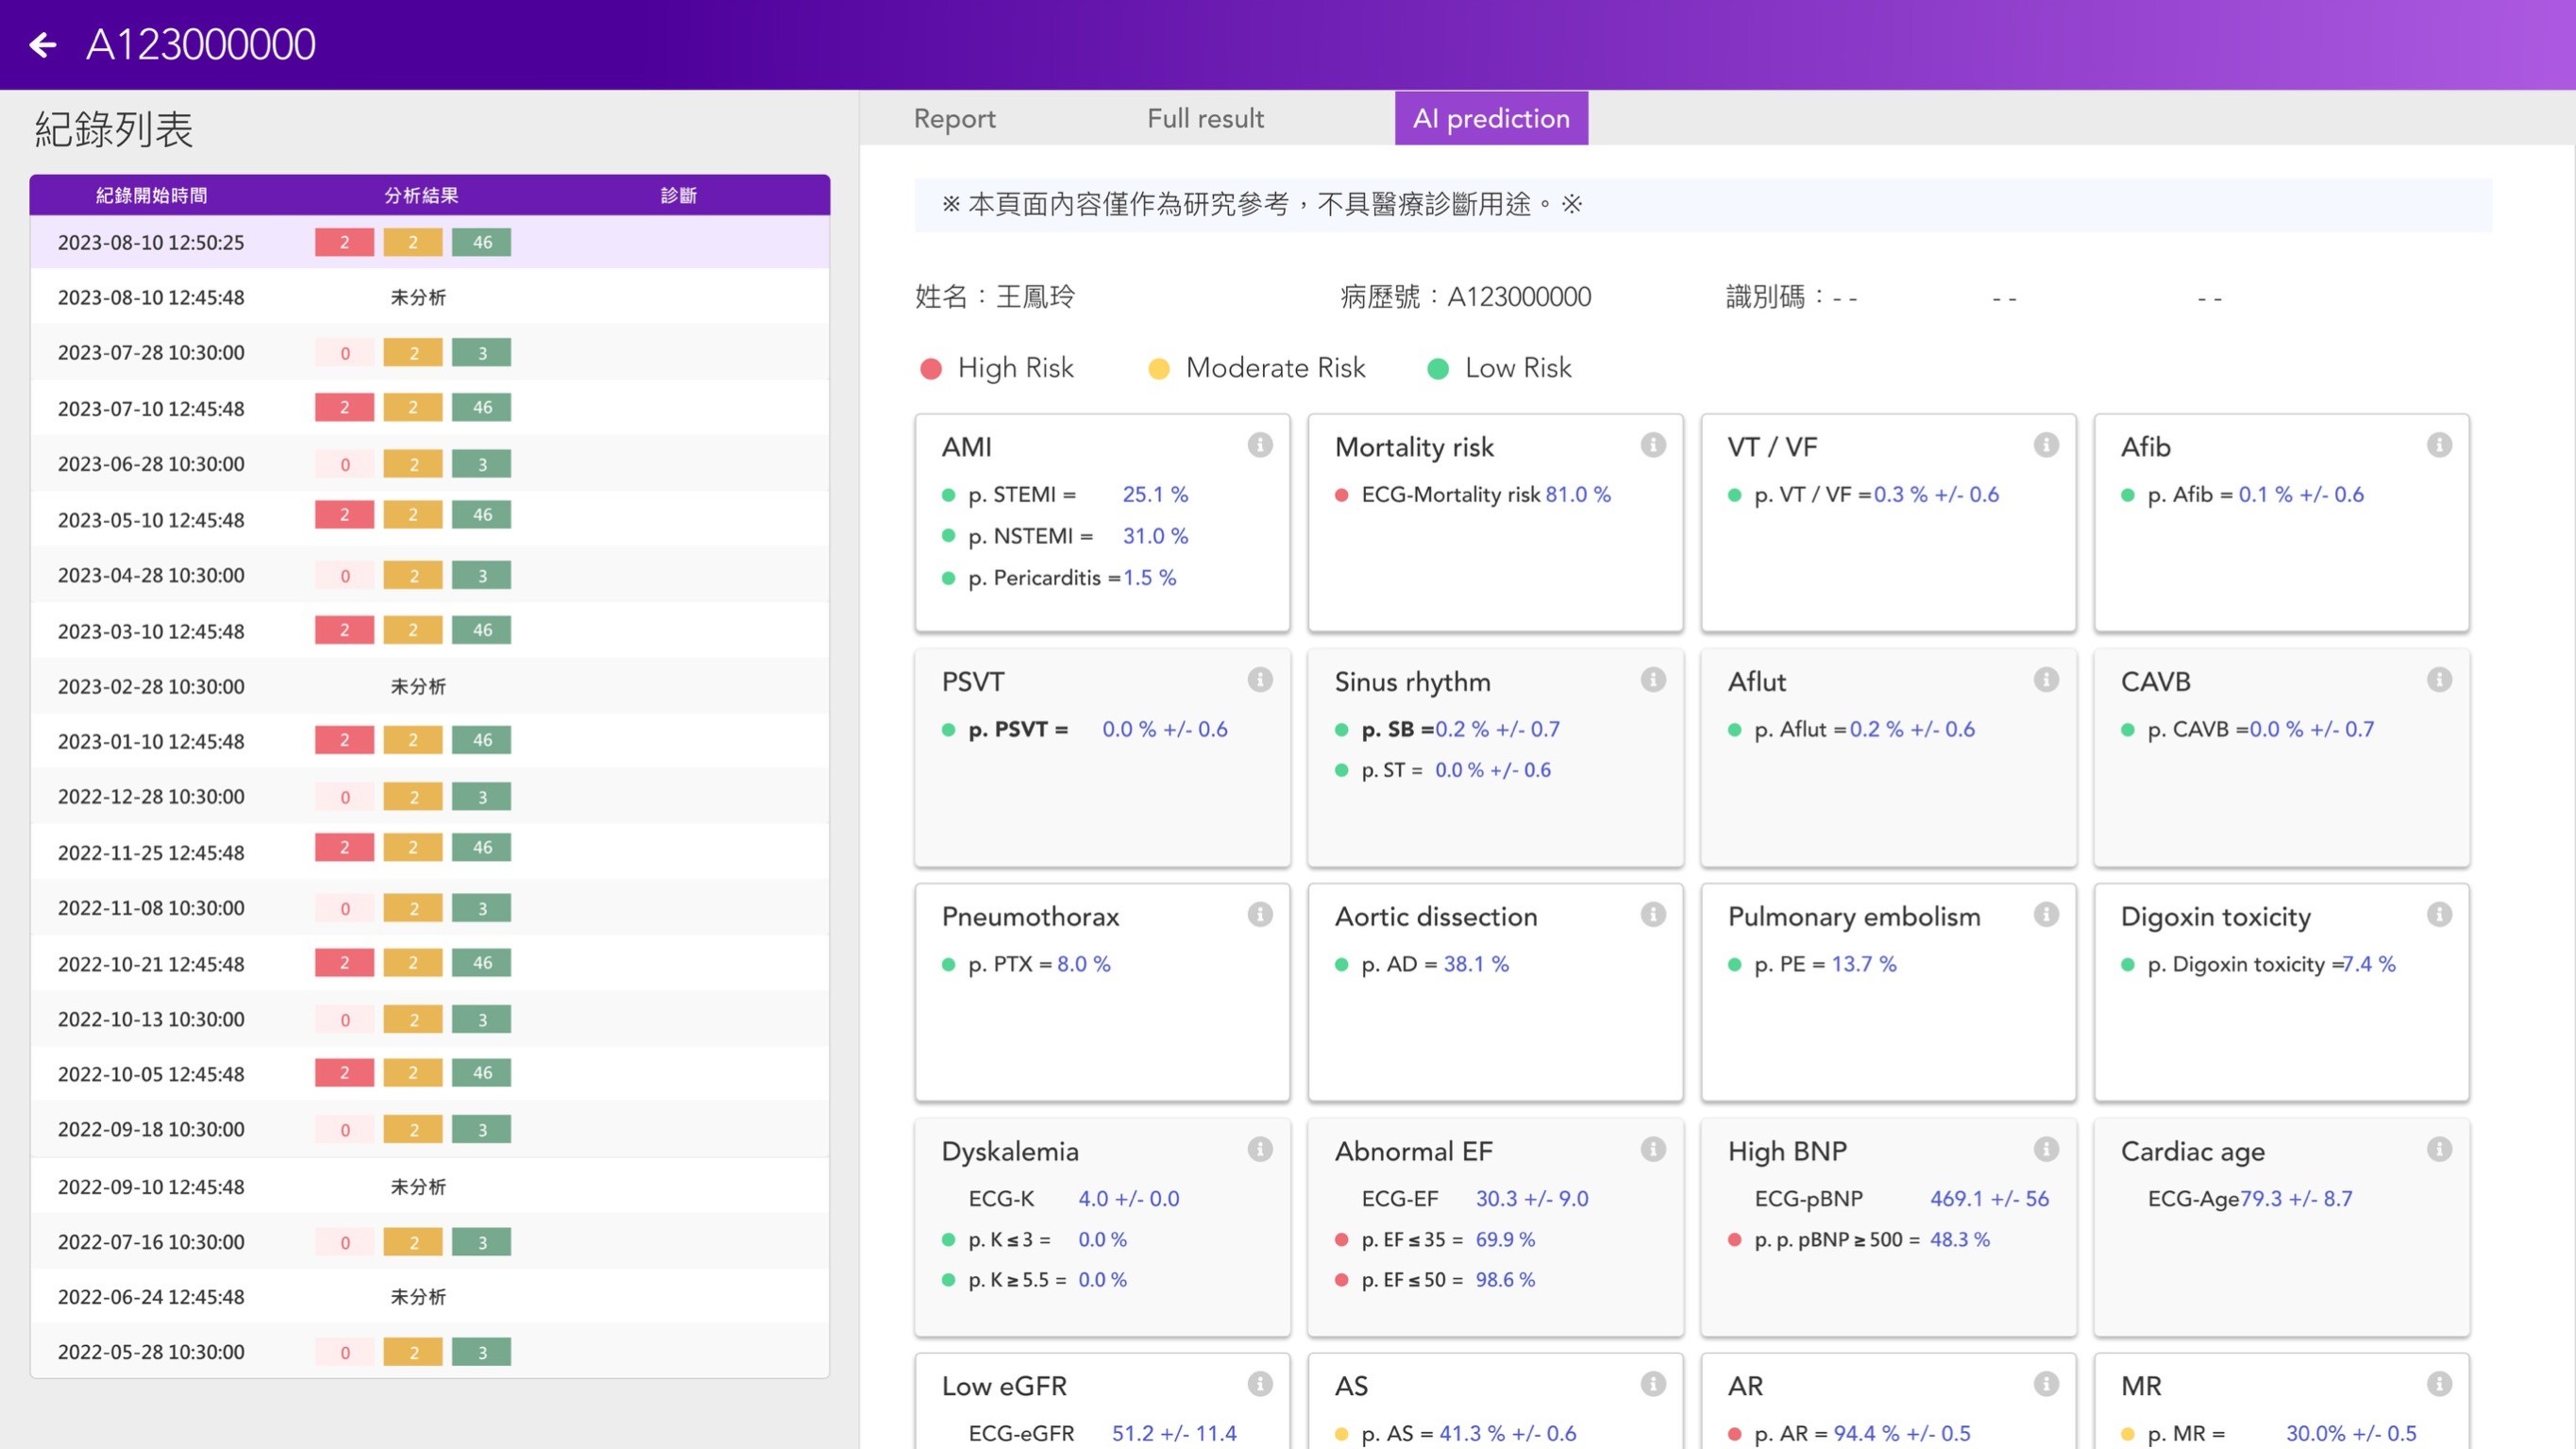Open the info icon on VT / VF card
Screen dimensions: 2576x1449
pyautogui.click(x=2046, y=445)
